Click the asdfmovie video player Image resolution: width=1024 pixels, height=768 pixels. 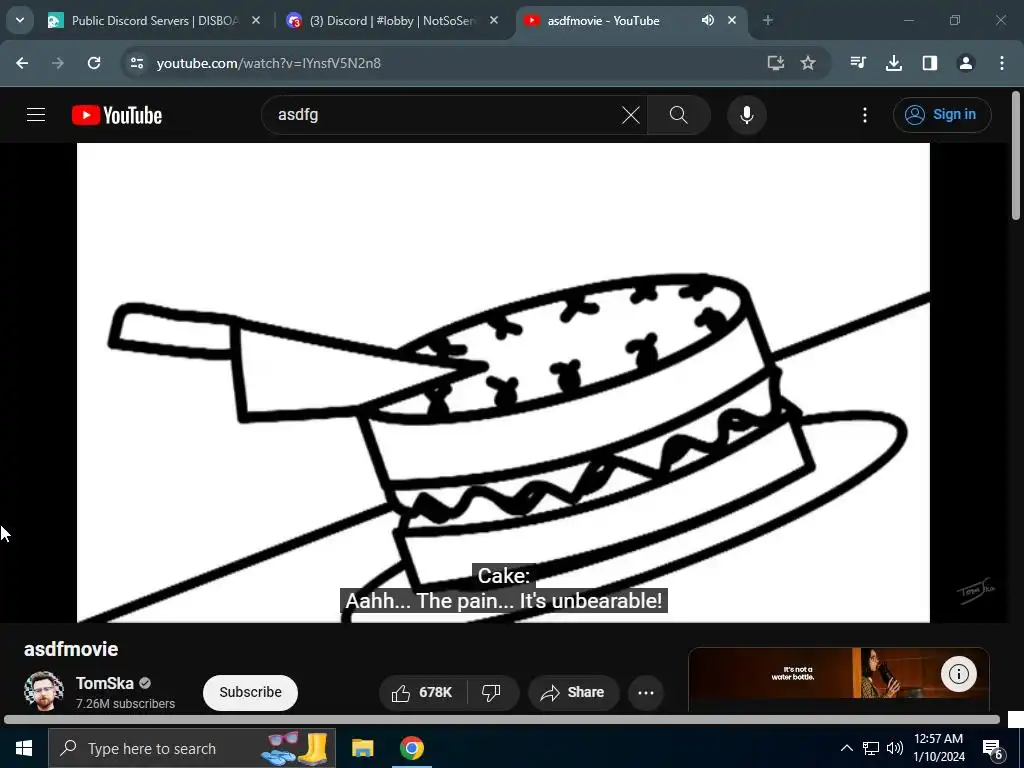click(503, 382)
